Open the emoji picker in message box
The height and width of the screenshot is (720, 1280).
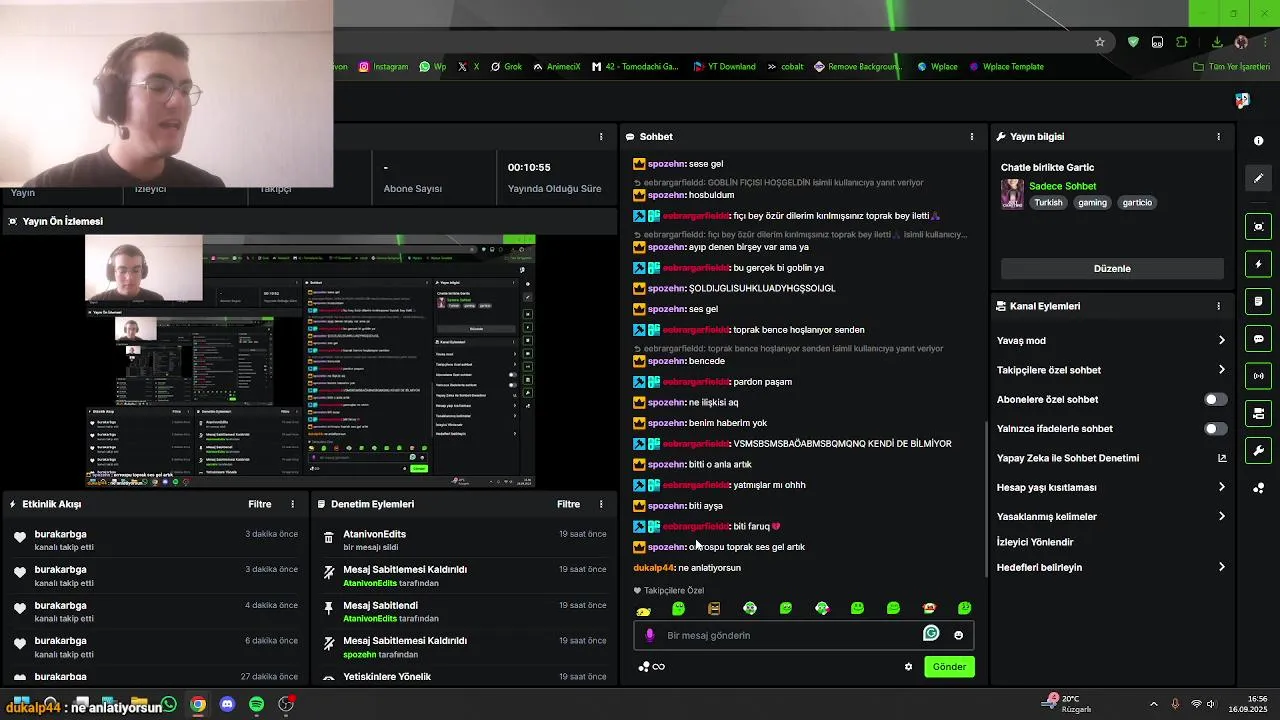pos(958,635)
